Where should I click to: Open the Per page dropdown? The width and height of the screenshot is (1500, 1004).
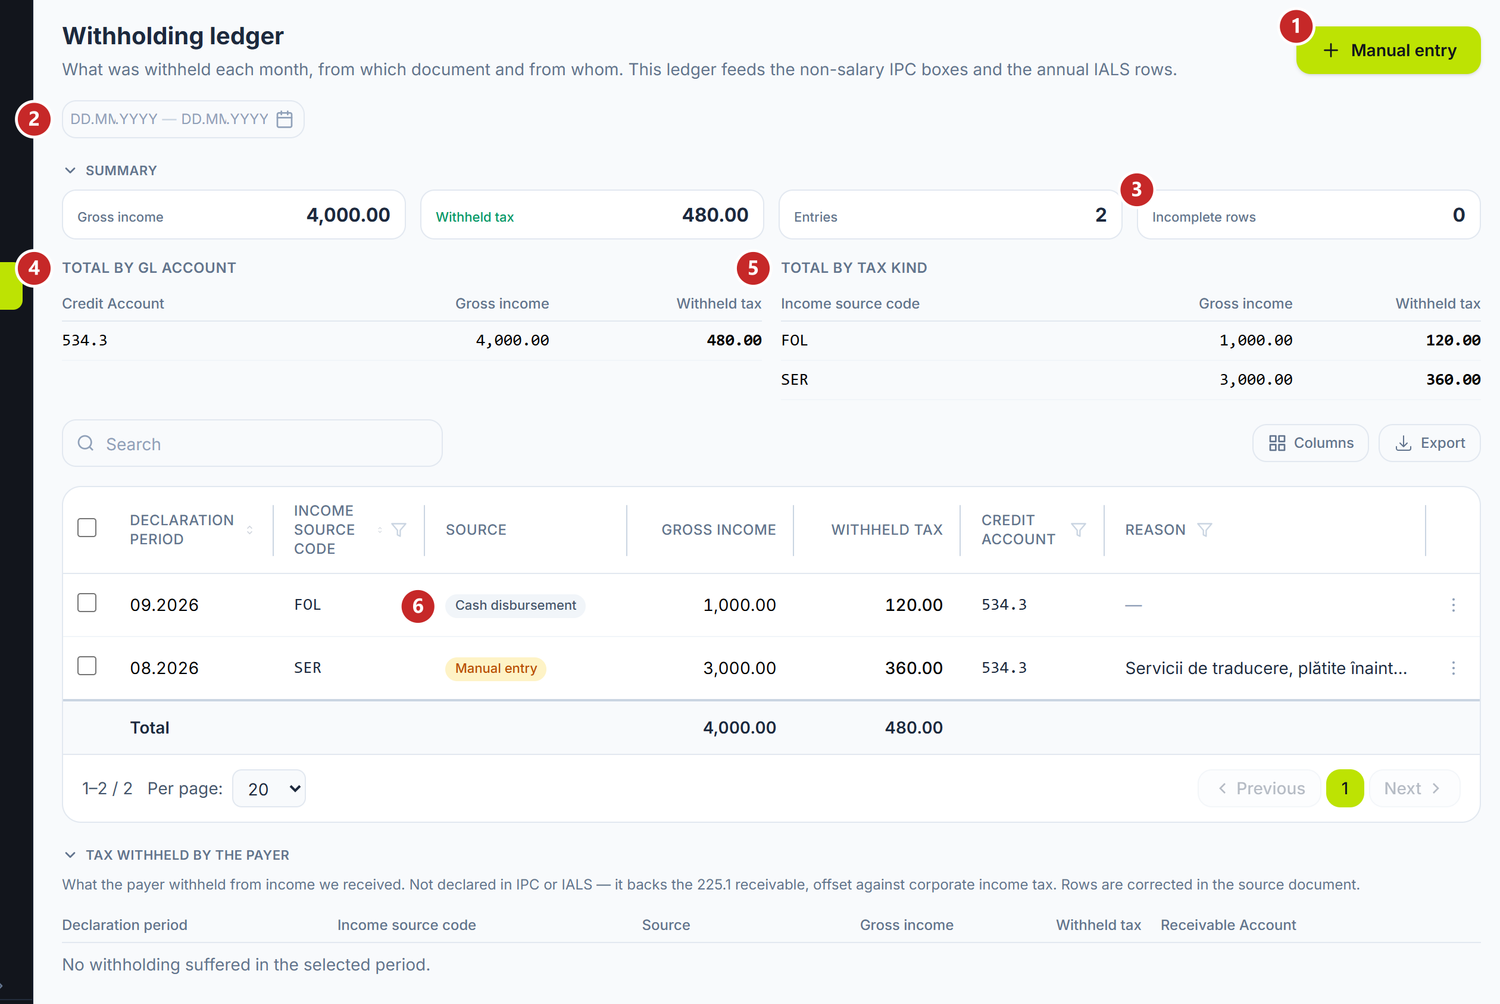tap(269, 789)
